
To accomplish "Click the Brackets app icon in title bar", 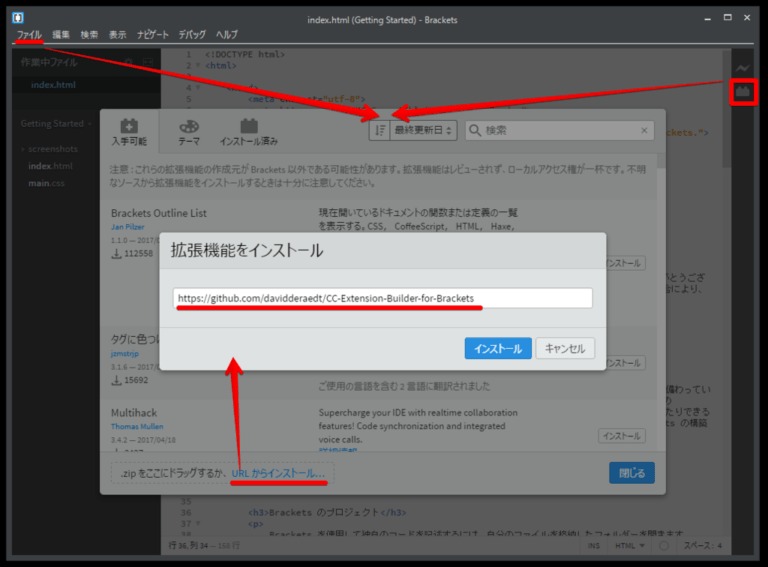I will pos(19,17).
